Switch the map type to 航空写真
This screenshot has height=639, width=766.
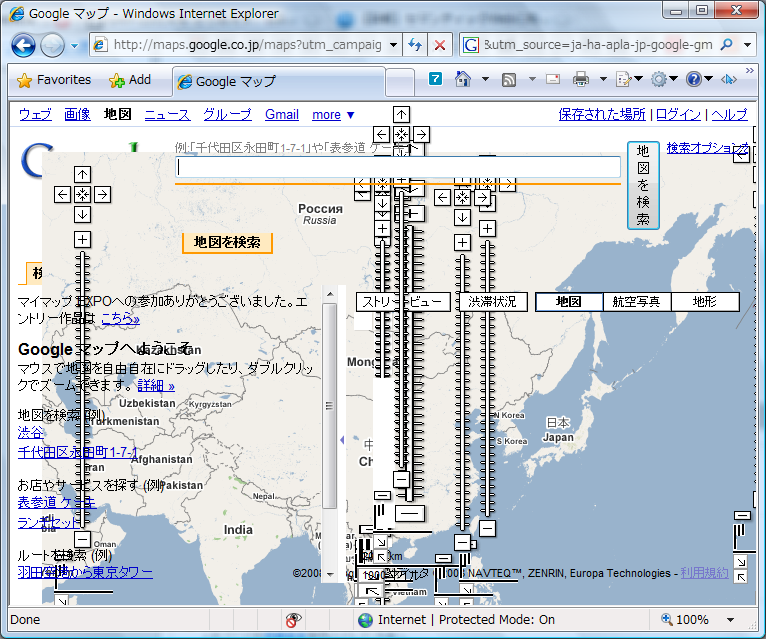[x=637, y=302]
